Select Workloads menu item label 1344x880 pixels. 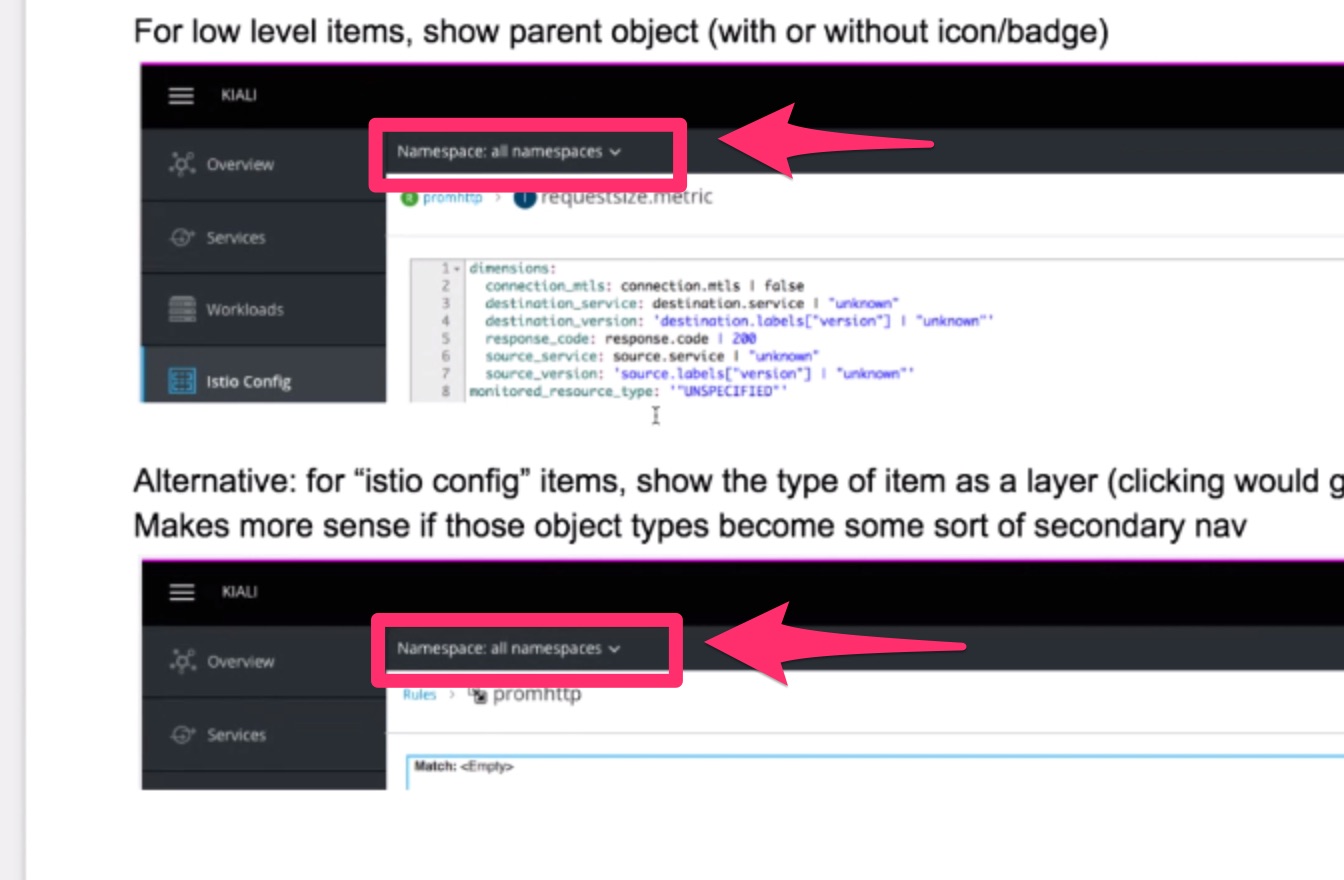(x=245, y=309)
